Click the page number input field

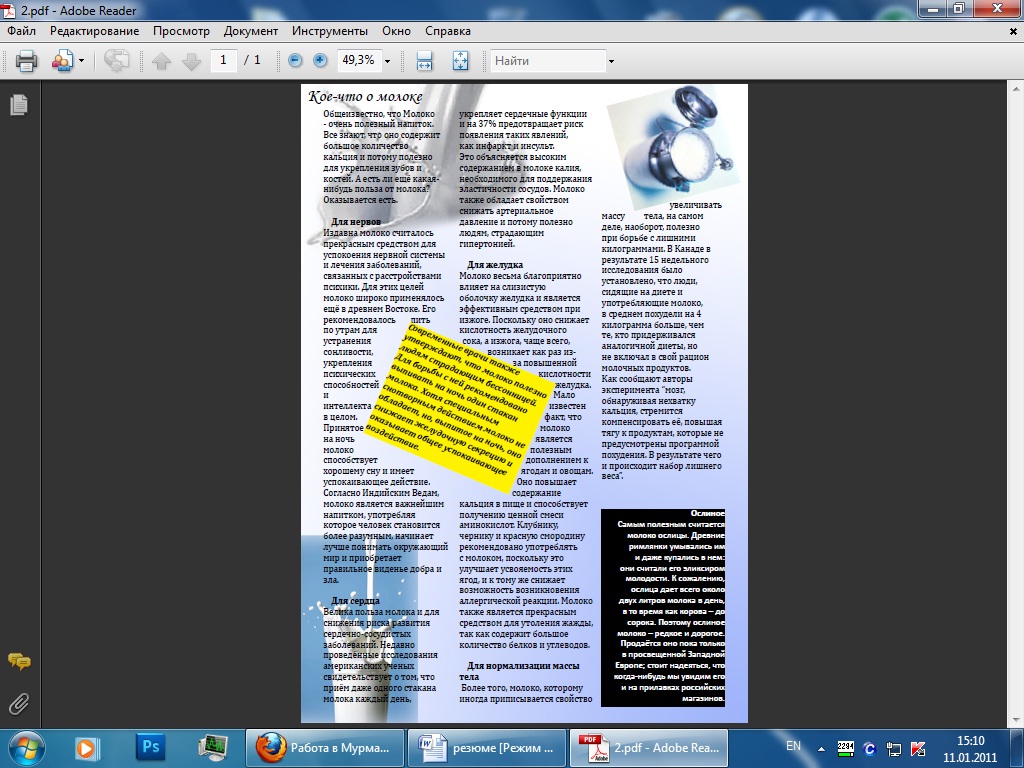click(x=222, y=60)
